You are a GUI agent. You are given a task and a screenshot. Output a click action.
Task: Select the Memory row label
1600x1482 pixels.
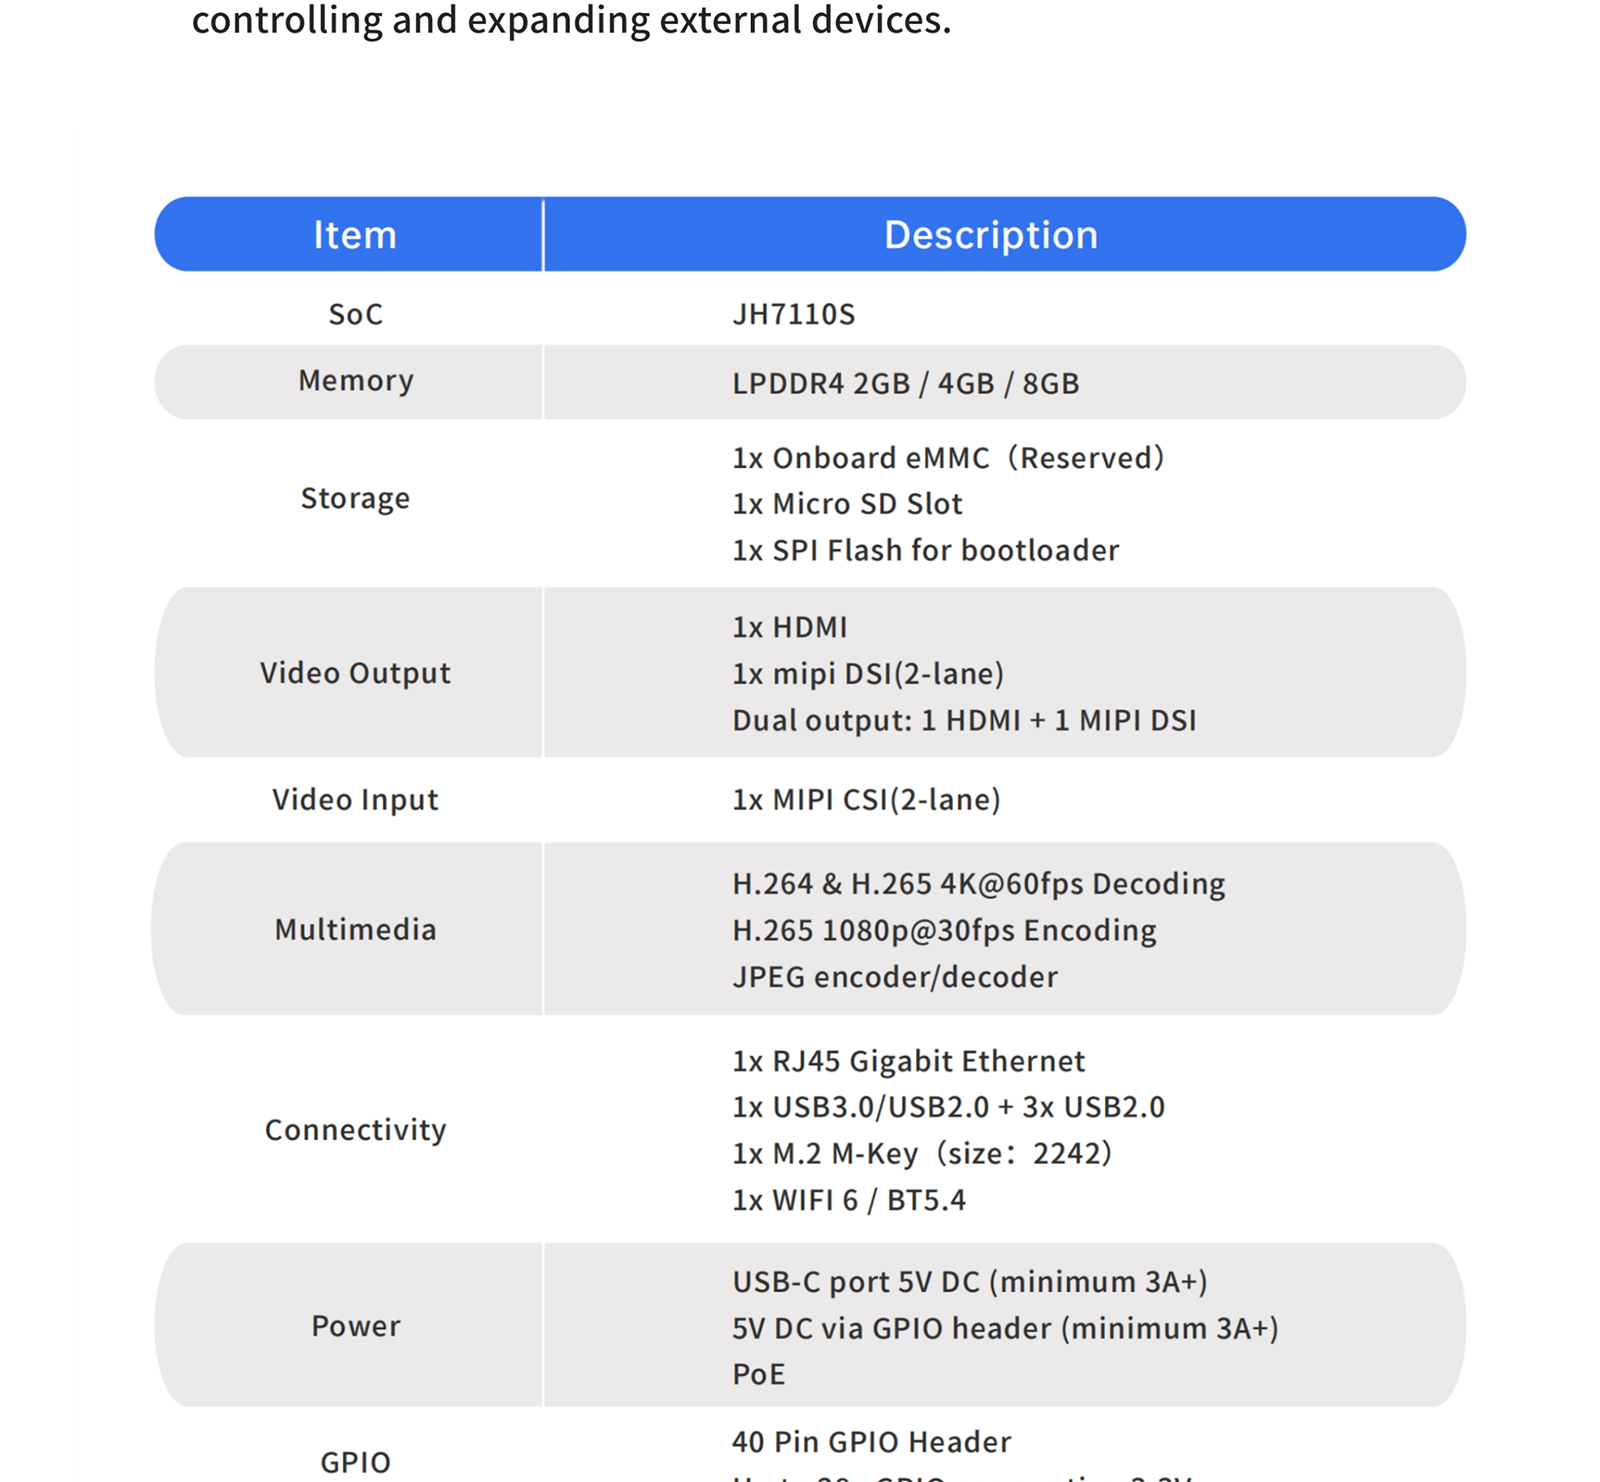356,381
